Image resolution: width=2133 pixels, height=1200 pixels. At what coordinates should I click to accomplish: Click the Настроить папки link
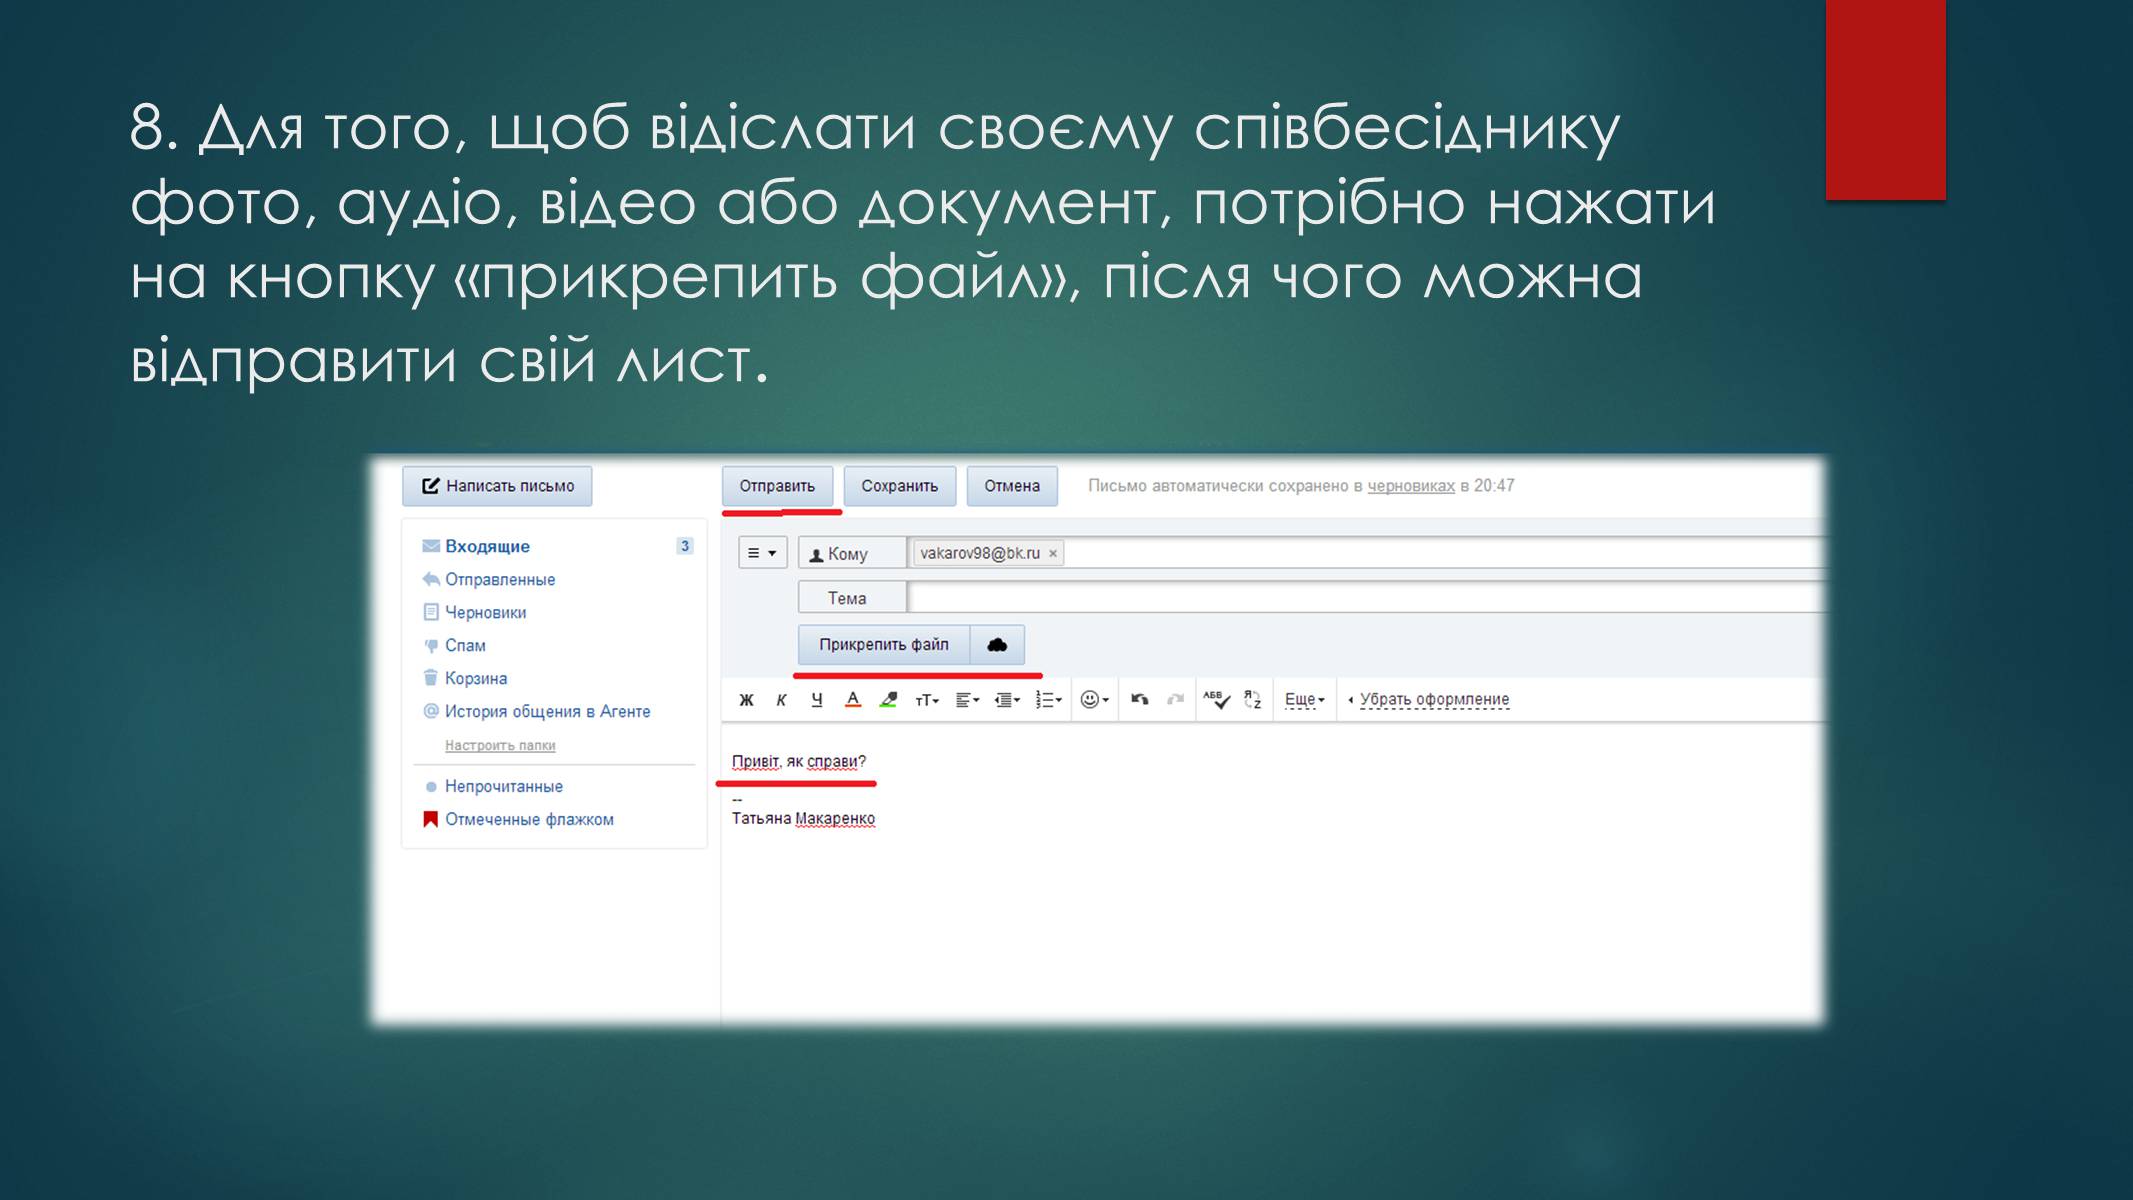coord(500,745)
